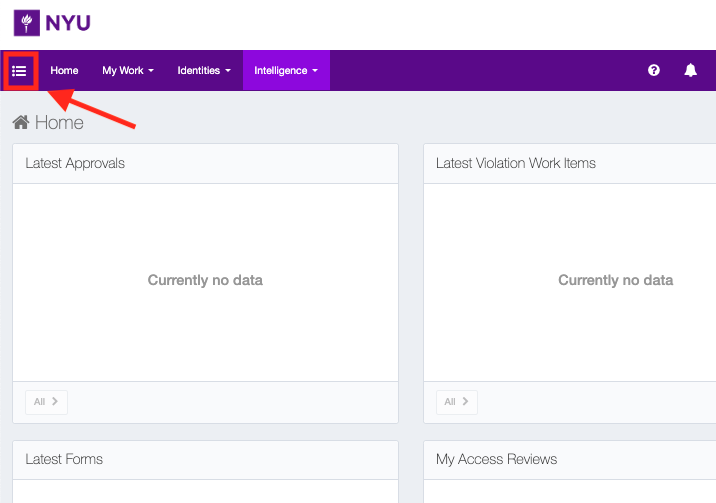The height and width of the screenshot is (503, 716).
Task: Click "Currently no data" in Violation Work Items
Action: 615,280
